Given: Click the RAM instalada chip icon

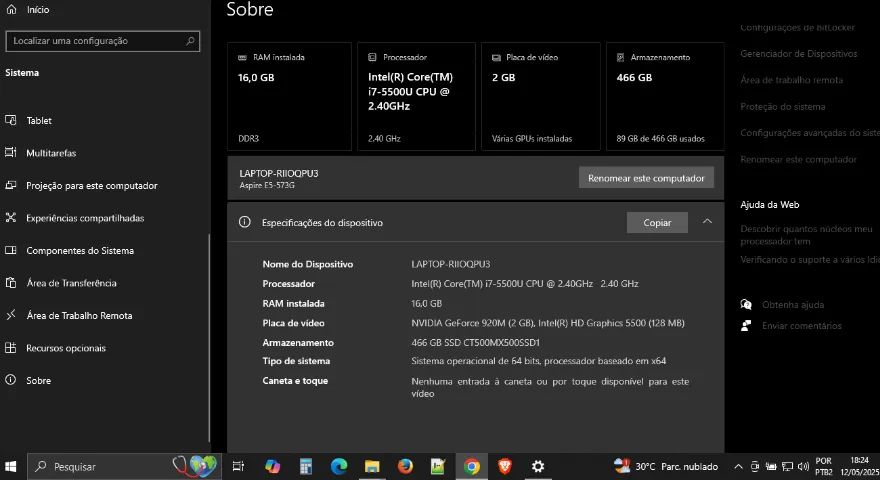Looking at the screenshot, I should point(242,57).
